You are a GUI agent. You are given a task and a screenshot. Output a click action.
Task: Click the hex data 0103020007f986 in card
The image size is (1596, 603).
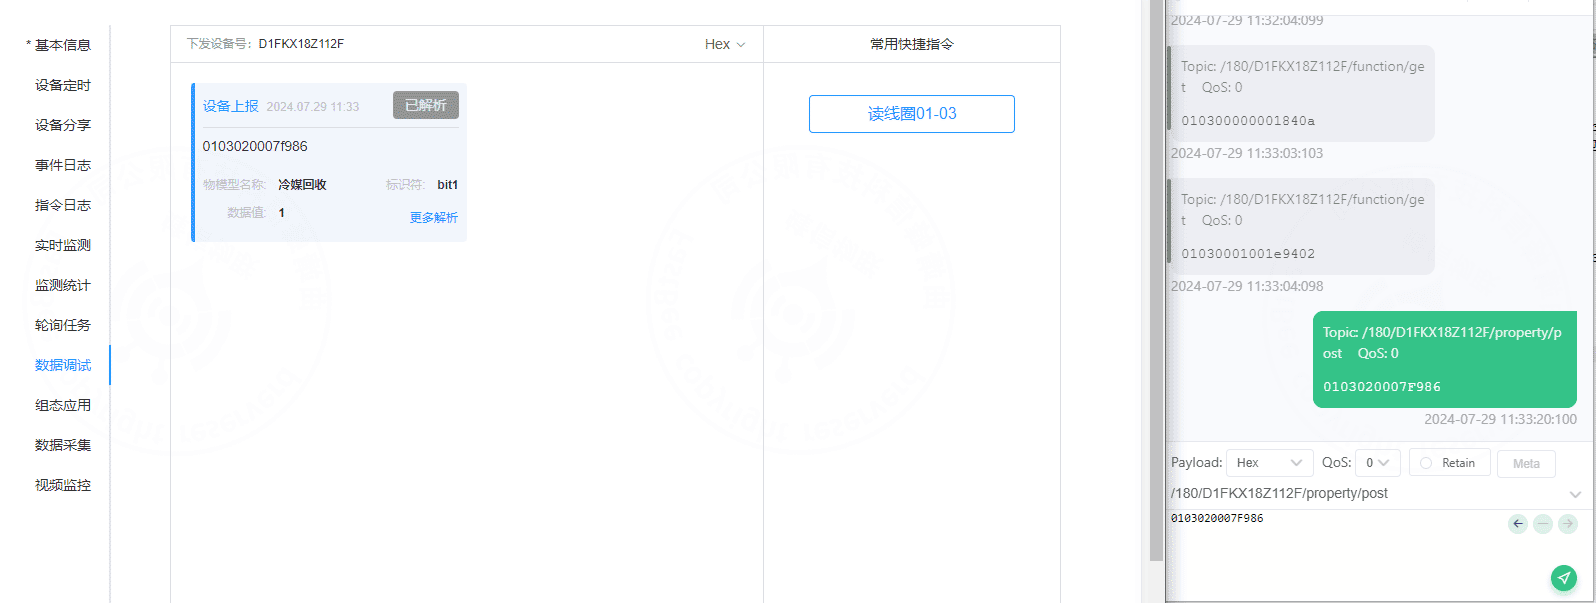[x=255, y=146]
